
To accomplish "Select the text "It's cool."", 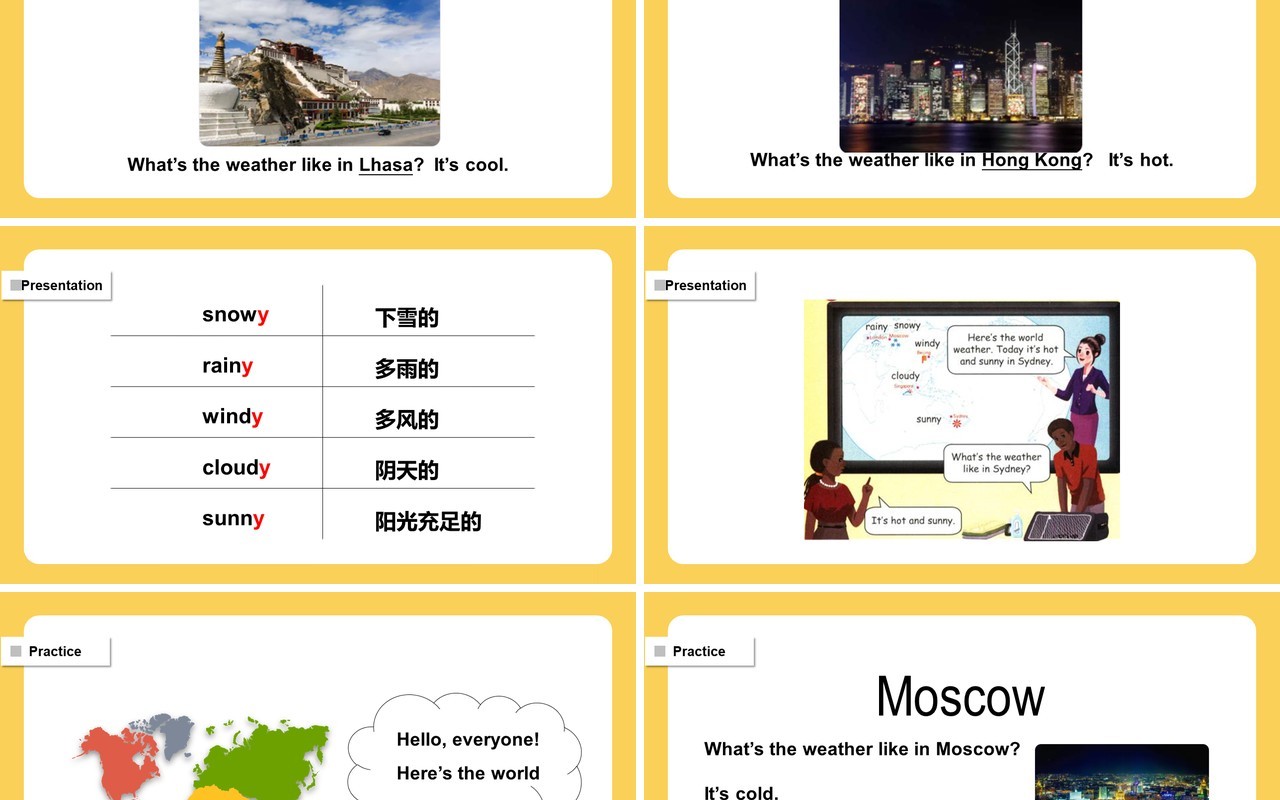I will (471, 165).
